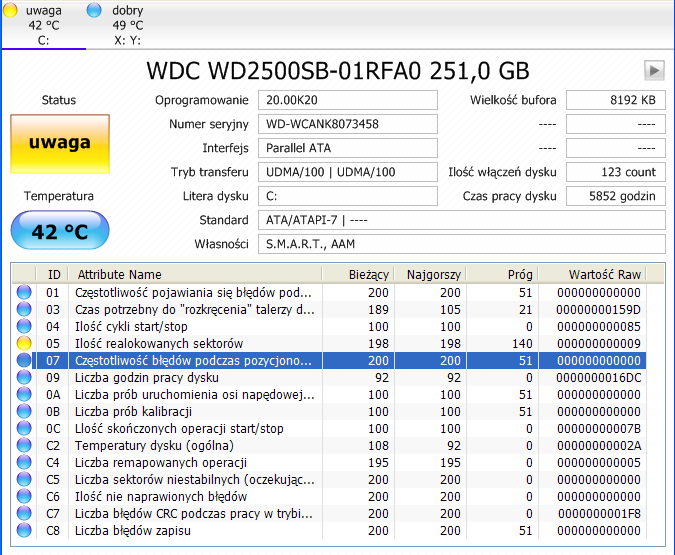Click the blue status dot of attribute C5

24,479
